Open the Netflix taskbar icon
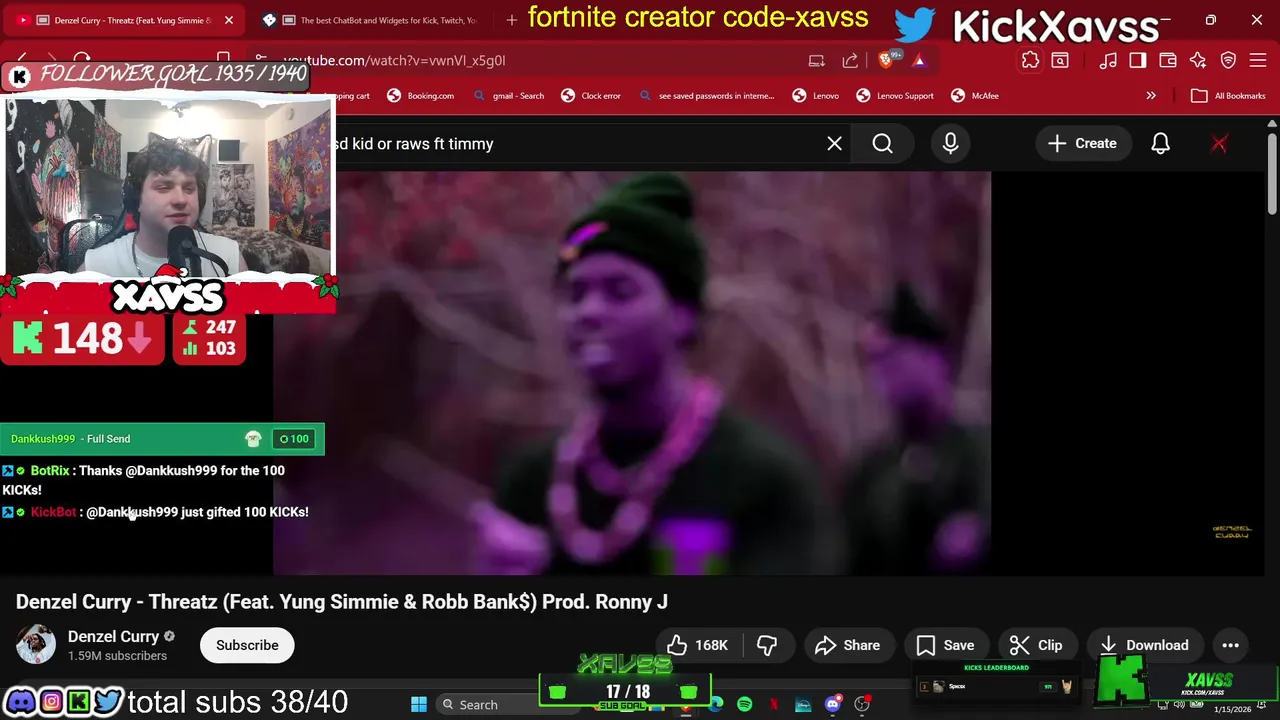This screenshot has width=1280, height=720. coord(774,705)
